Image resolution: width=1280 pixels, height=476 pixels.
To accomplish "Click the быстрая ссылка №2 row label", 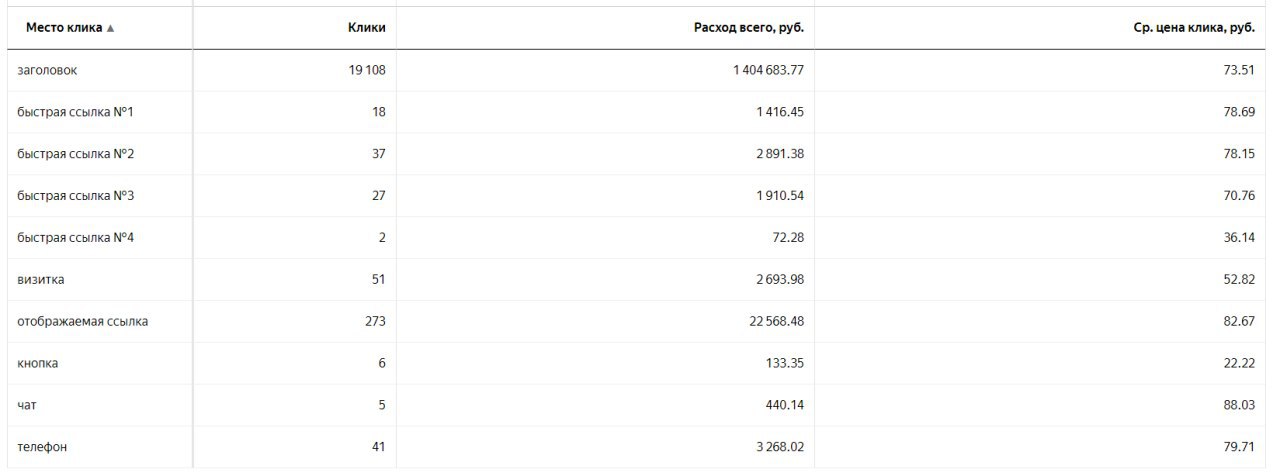I will coord(76,154).
